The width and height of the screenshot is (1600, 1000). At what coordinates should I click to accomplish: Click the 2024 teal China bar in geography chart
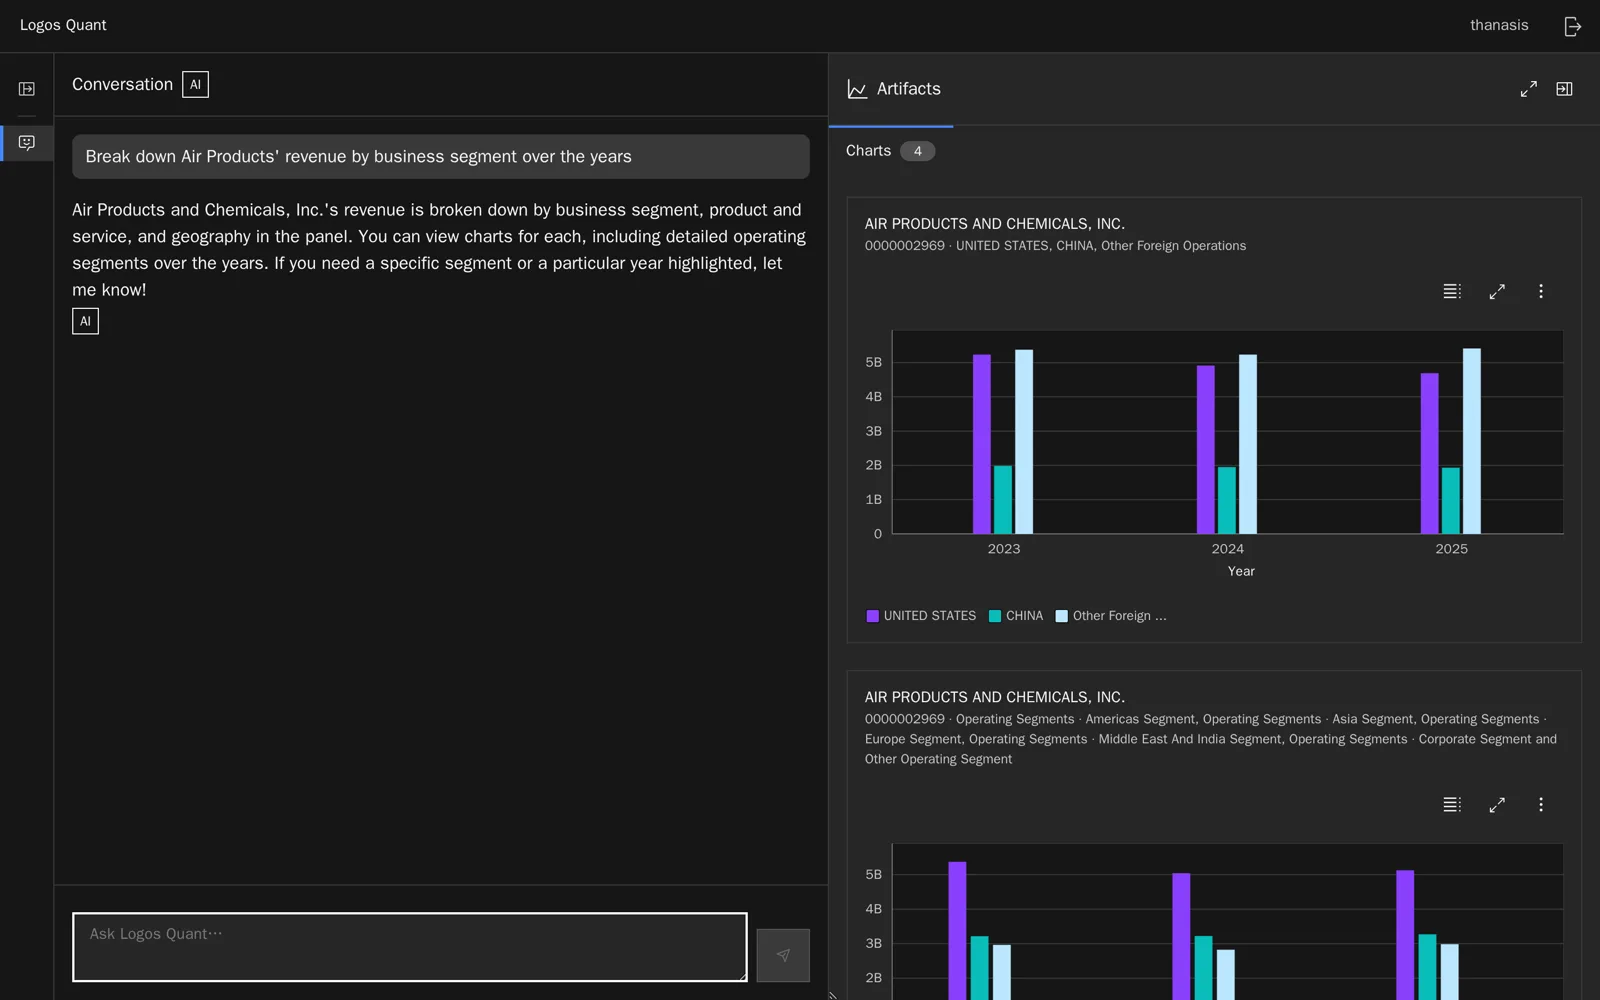pos(1227,500)
